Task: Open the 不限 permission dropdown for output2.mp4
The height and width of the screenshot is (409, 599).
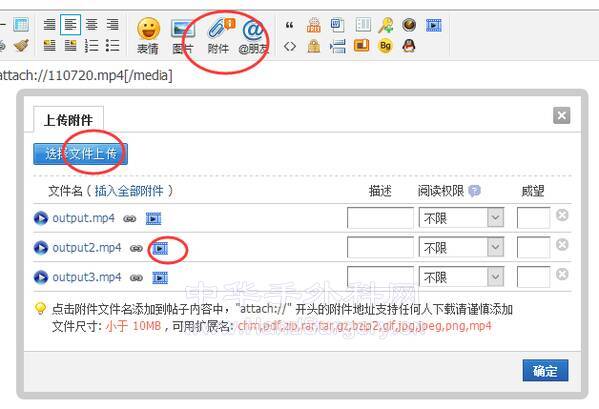Action: pos(461,247)
